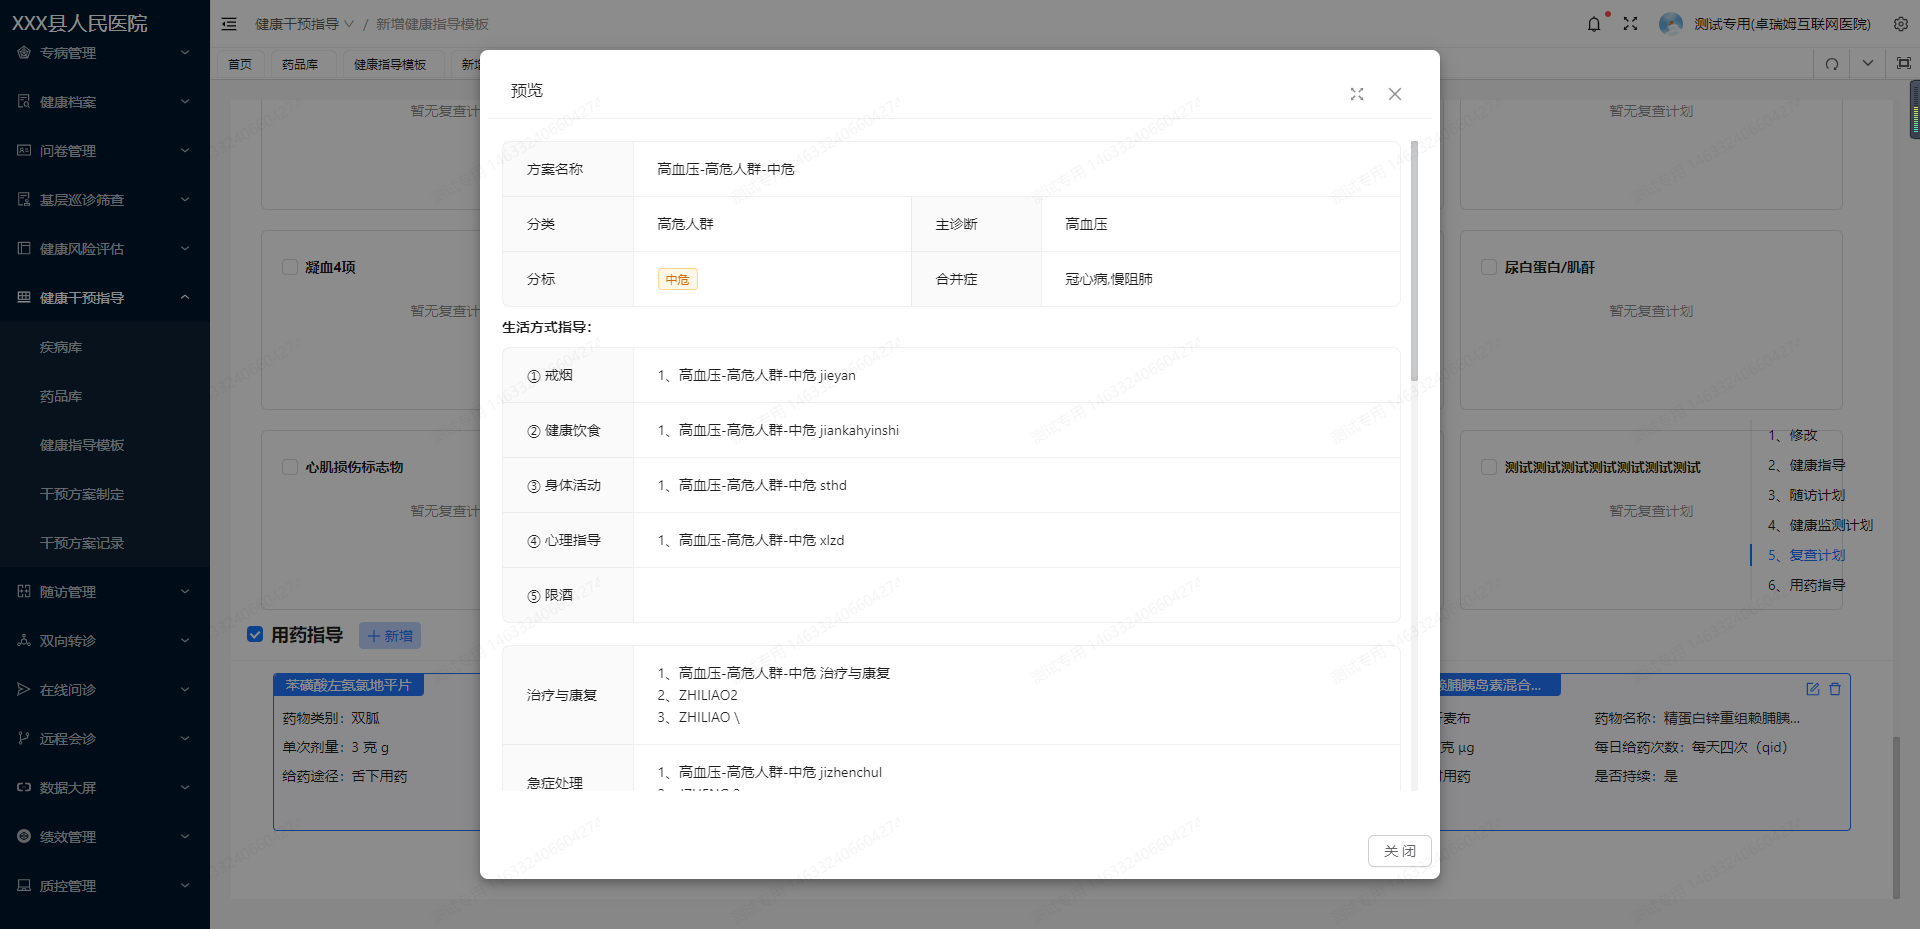This screenshot has width=1920, height=929.
Task: Switch to the 药品库 tab
Action: coord(300,65)
